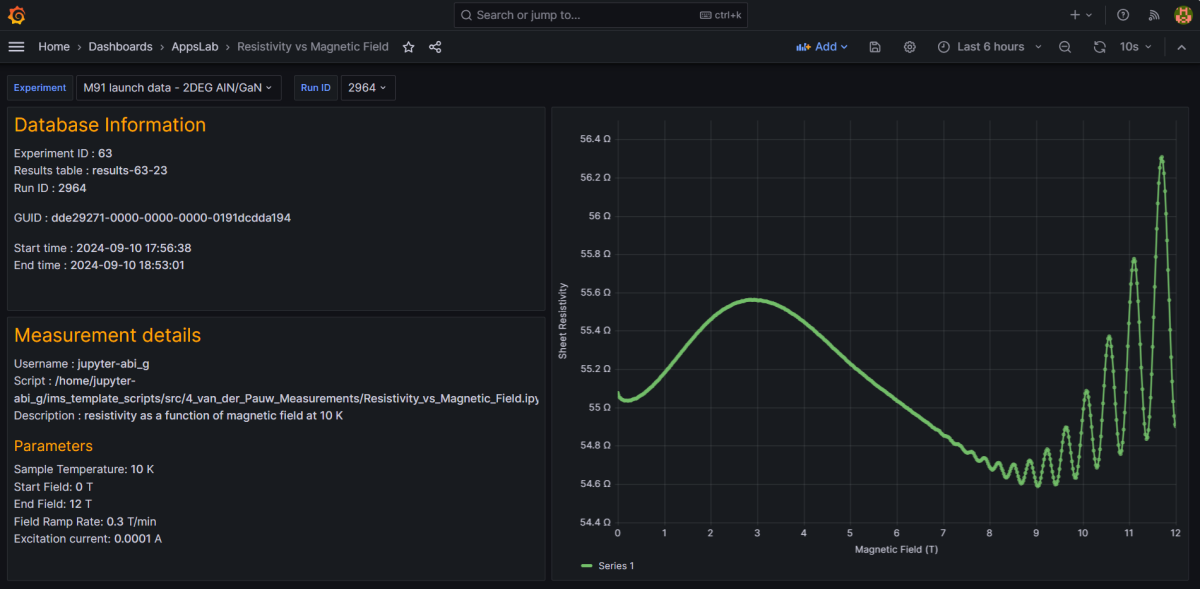Save the dashboard using the disk icon

point(874,47)
